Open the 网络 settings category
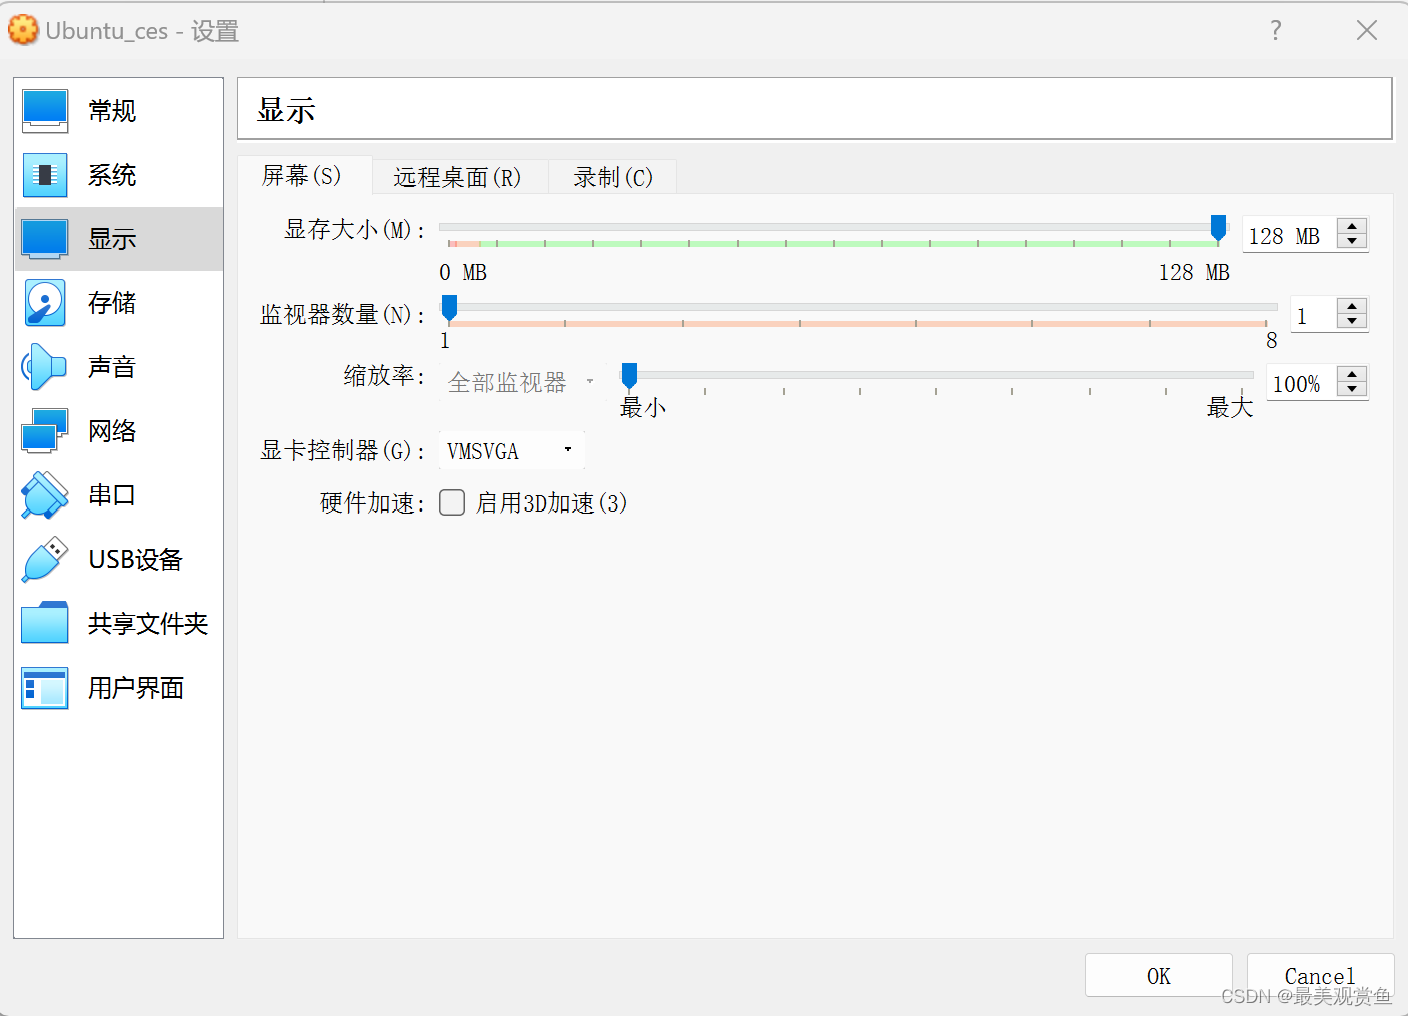This screenshot has height=1016, width=1408. pos(119,431)
